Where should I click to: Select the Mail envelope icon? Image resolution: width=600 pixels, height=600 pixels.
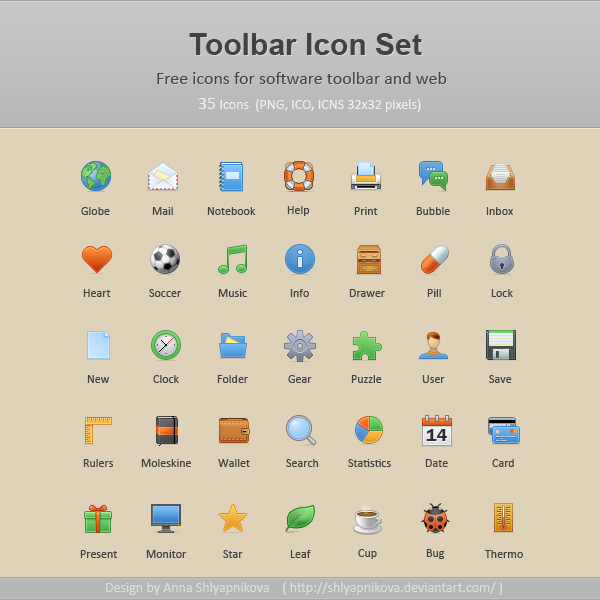163,176
